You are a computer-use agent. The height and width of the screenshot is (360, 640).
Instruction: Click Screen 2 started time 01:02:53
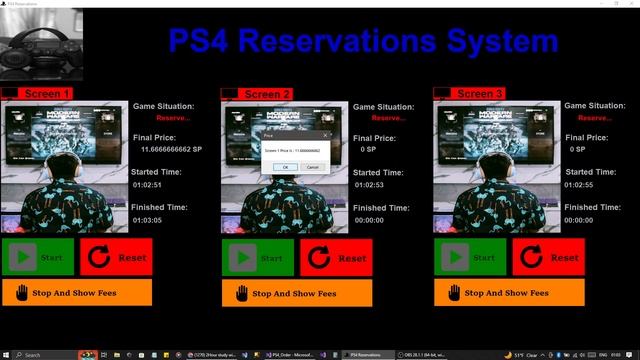[369, 185]
